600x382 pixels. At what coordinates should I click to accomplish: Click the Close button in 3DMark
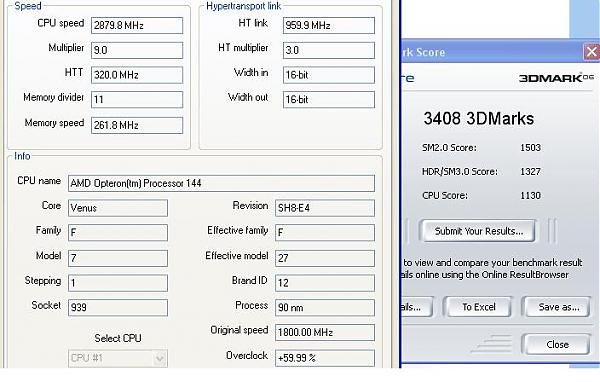(x=557, y=344)
